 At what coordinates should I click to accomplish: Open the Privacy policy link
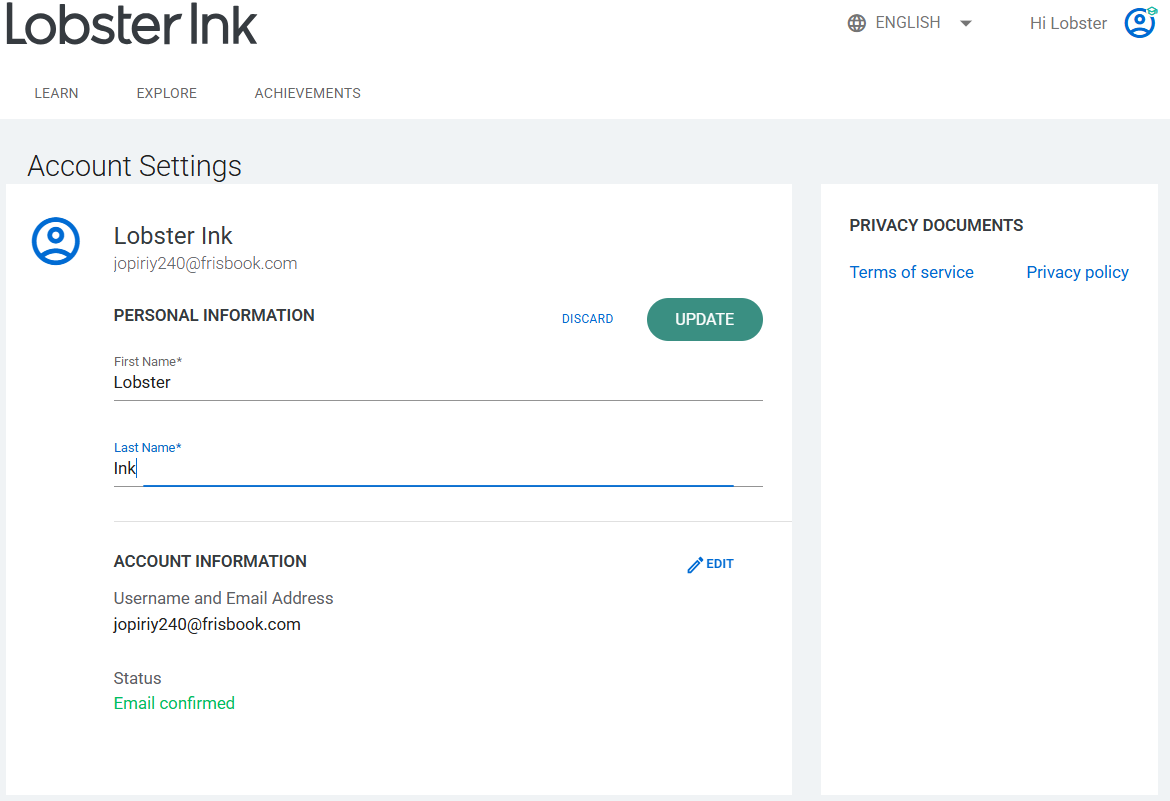[1077, 272]
